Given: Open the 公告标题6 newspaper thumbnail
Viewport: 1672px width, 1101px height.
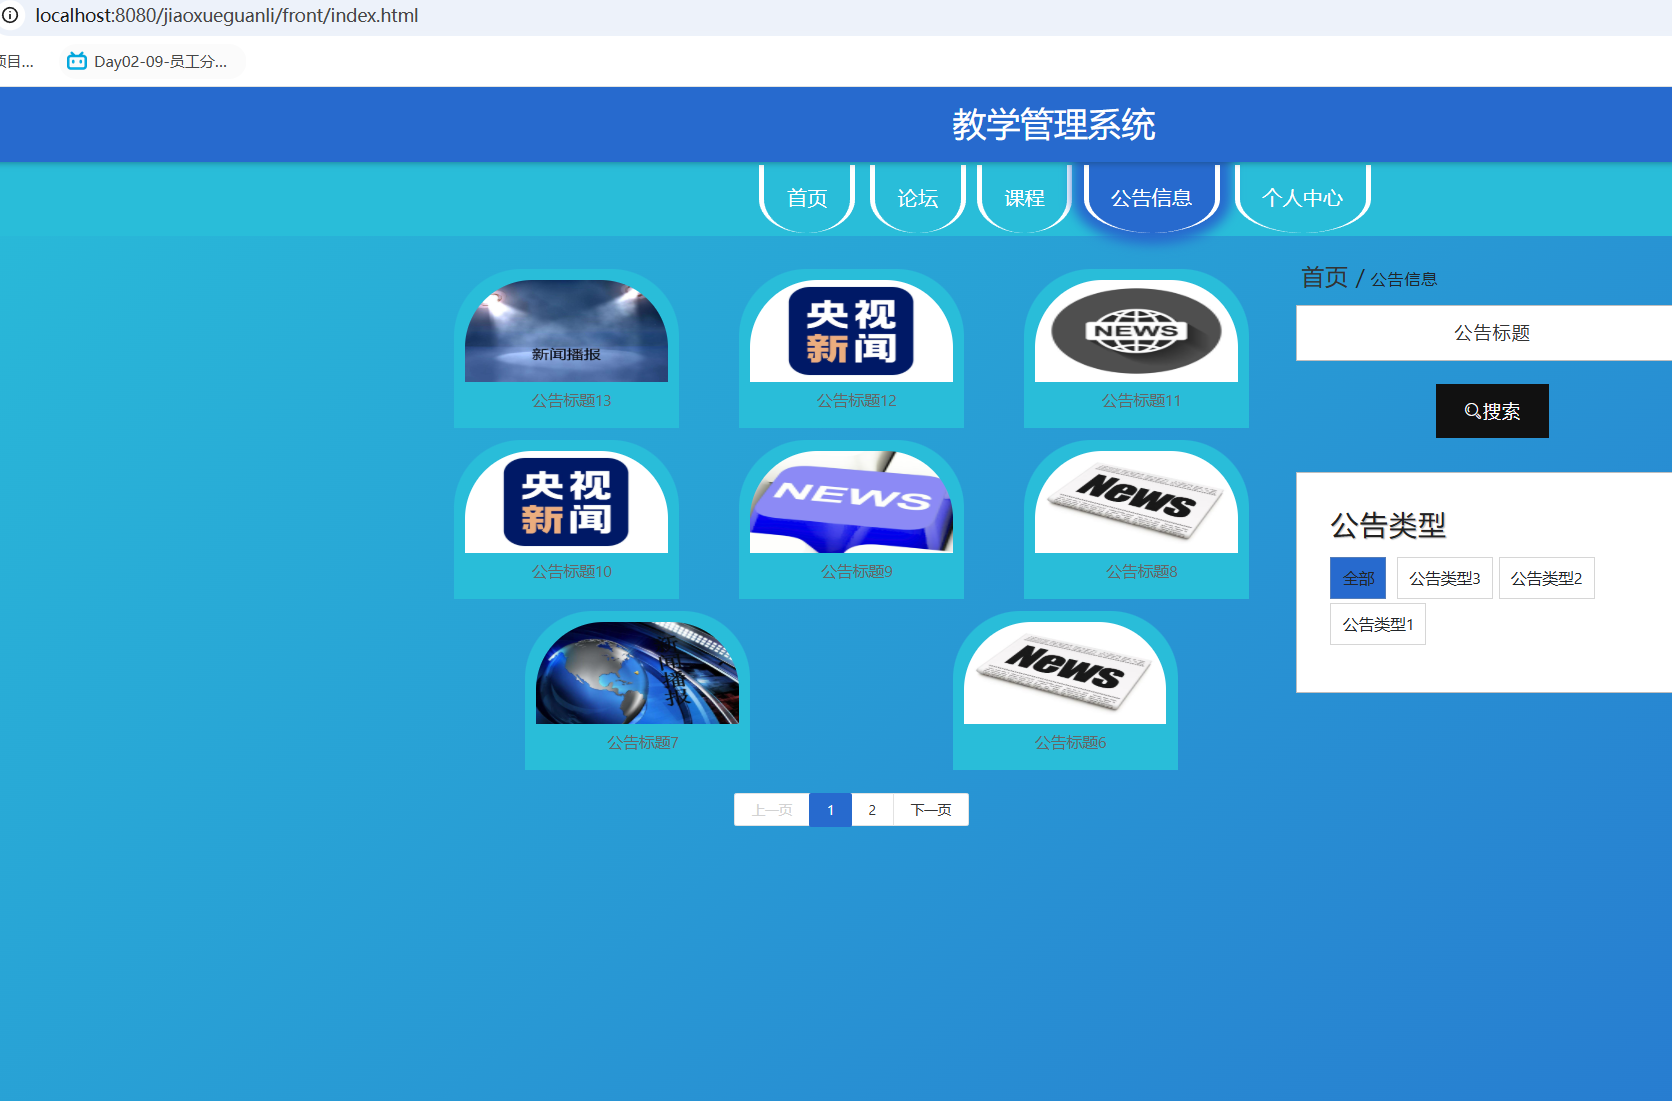Looking at the screenshot, I should click(x=1065, y=673).
